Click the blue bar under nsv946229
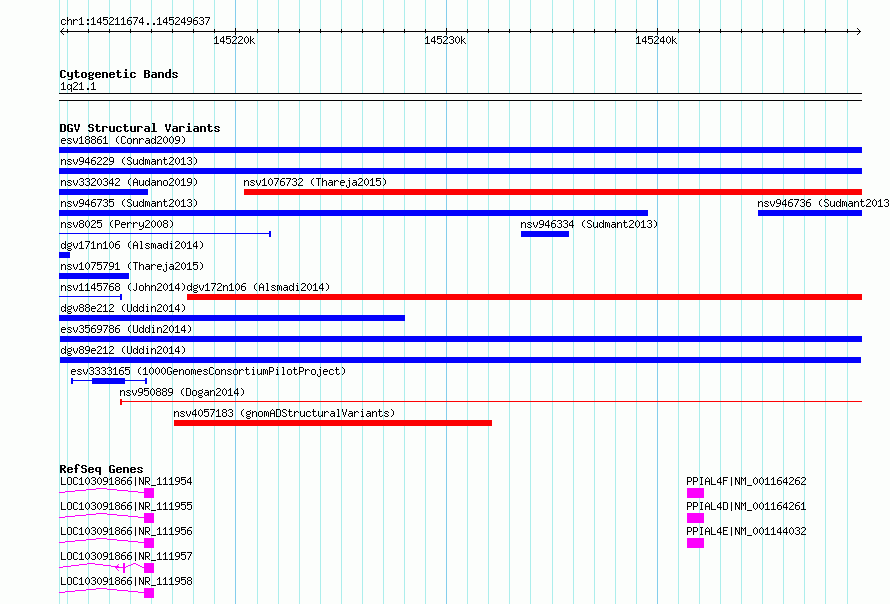 [460, 171]
